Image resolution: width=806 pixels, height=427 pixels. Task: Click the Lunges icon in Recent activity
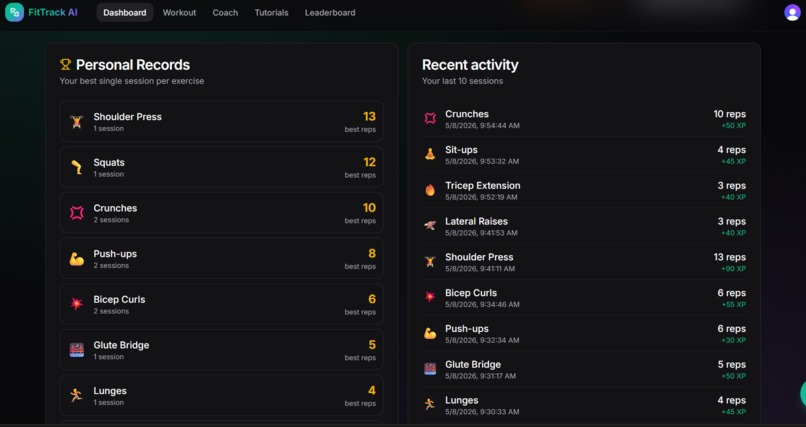[x=430, y=404]
